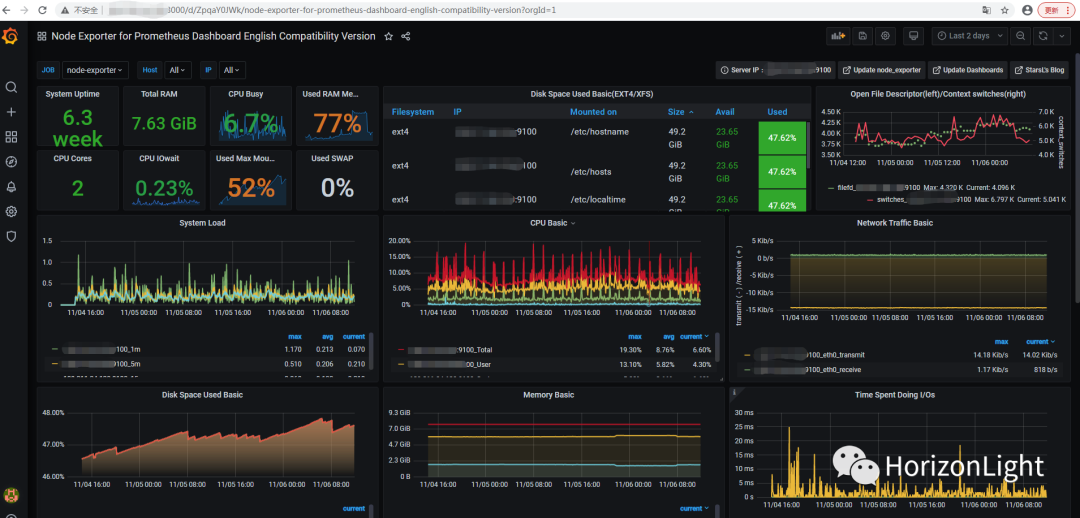Viewport: 1080px width, 518px height.
Task: Click the Add panel toolbar icon
Action: (837, 36)
